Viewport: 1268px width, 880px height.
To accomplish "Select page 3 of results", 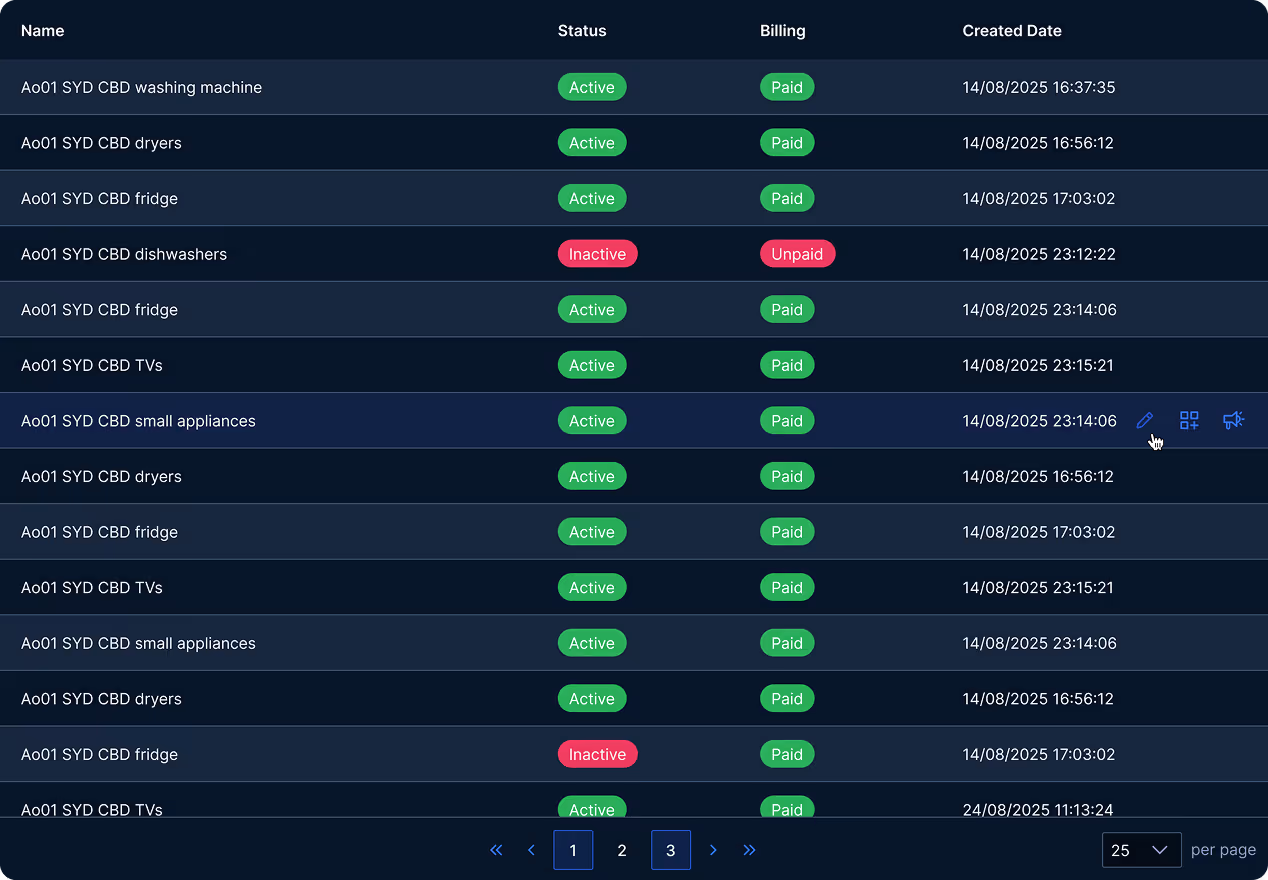I will (671, 850).
